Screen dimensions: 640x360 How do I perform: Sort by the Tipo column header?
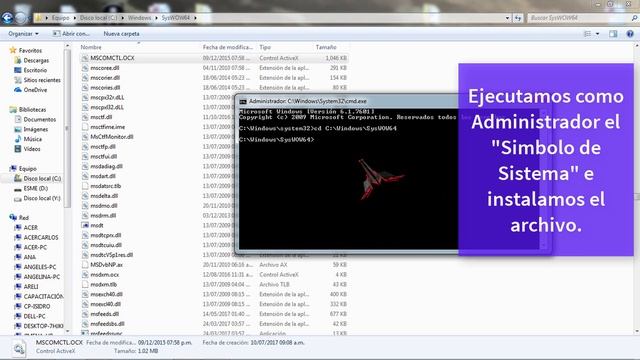pos(265,47)
